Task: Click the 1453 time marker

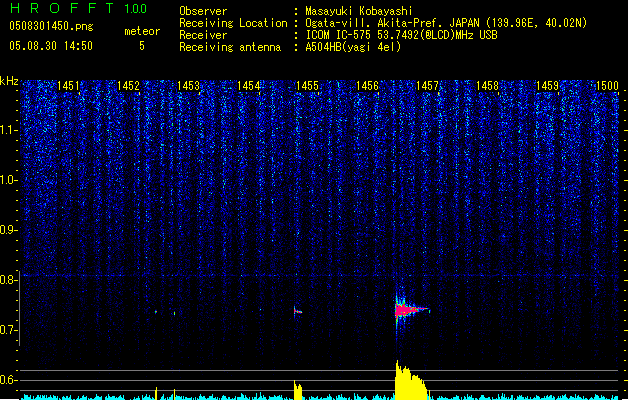Action: click(x=188, y=86)
